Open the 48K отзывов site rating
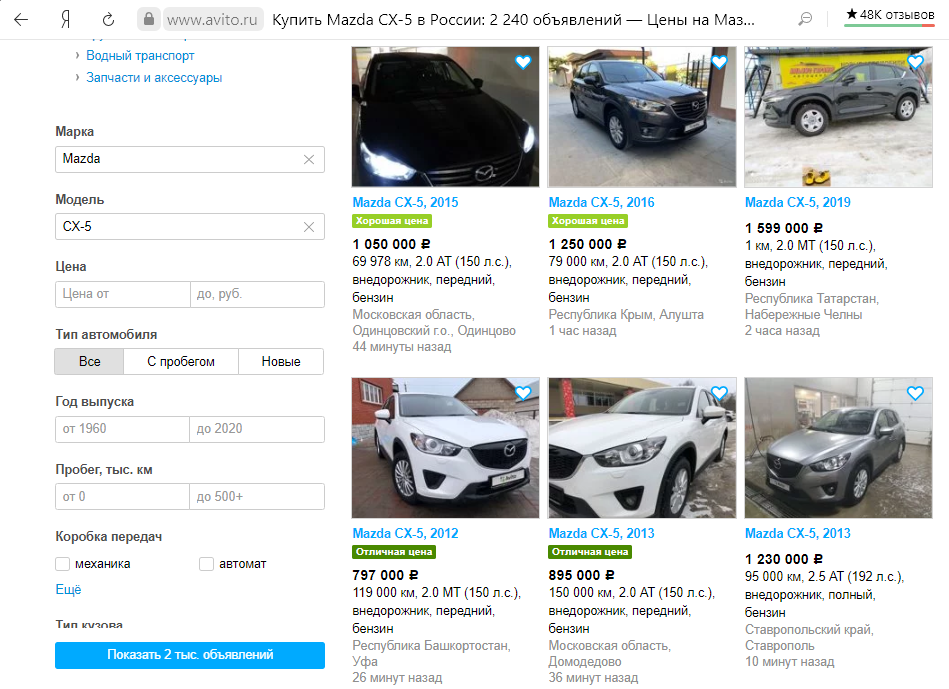This screenshot has width=949, height=689. click(x=890, y=15)
